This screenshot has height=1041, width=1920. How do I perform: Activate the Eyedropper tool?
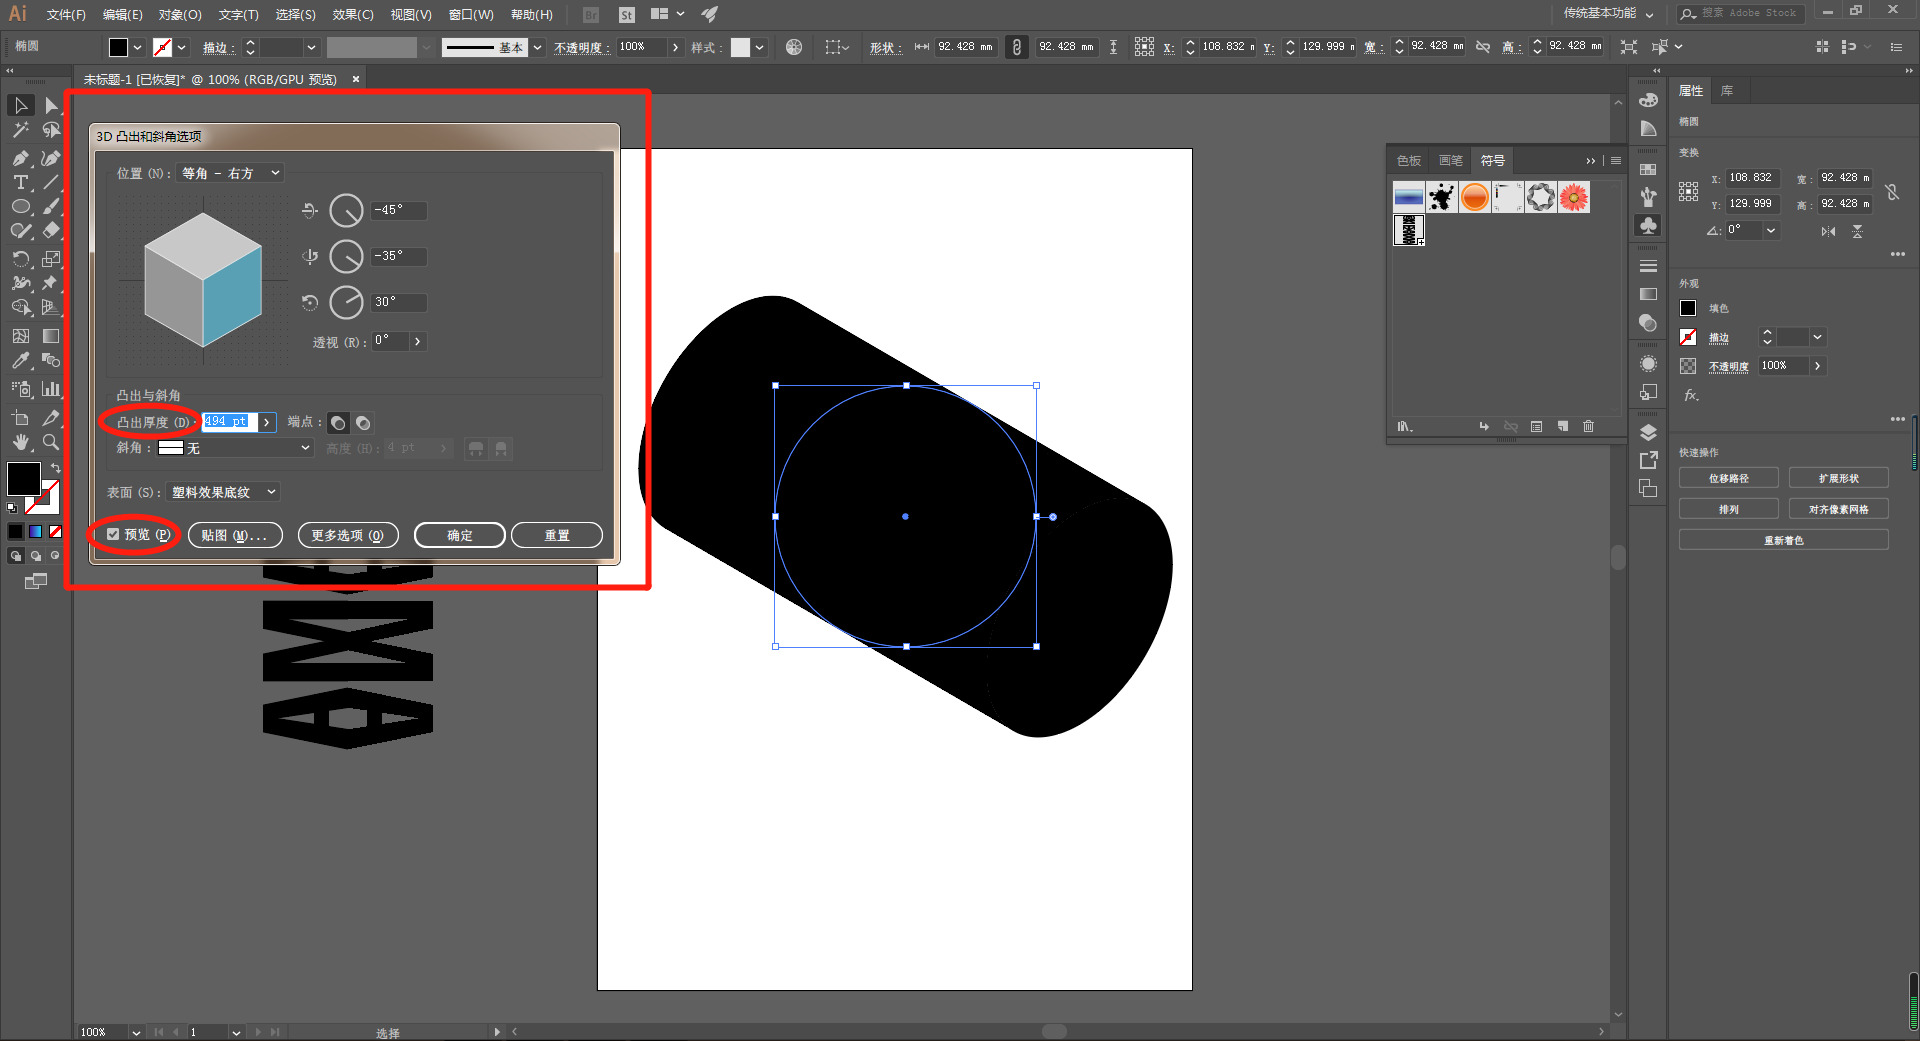[20, 361]
